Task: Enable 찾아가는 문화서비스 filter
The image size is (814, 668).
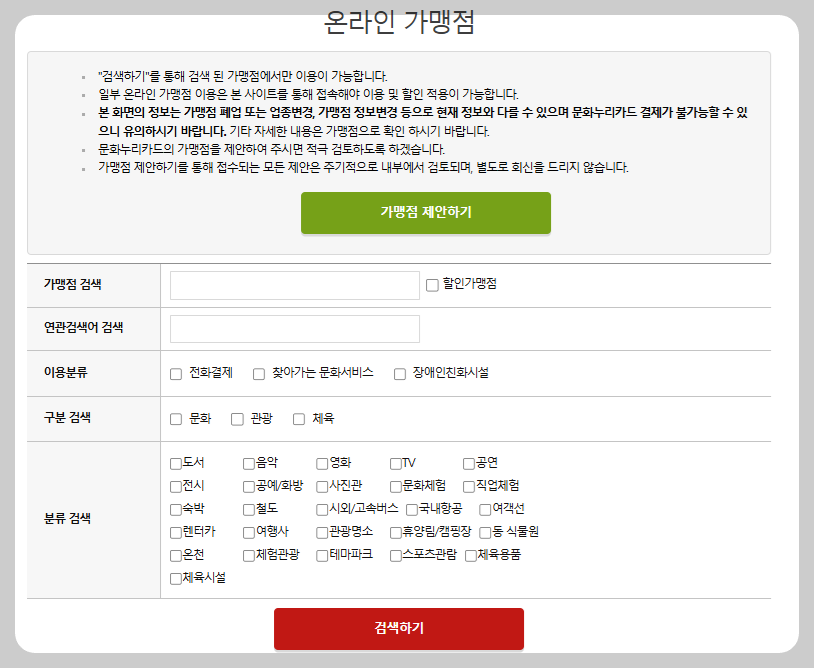Action: pyautogui.click(x=258, y=372)
